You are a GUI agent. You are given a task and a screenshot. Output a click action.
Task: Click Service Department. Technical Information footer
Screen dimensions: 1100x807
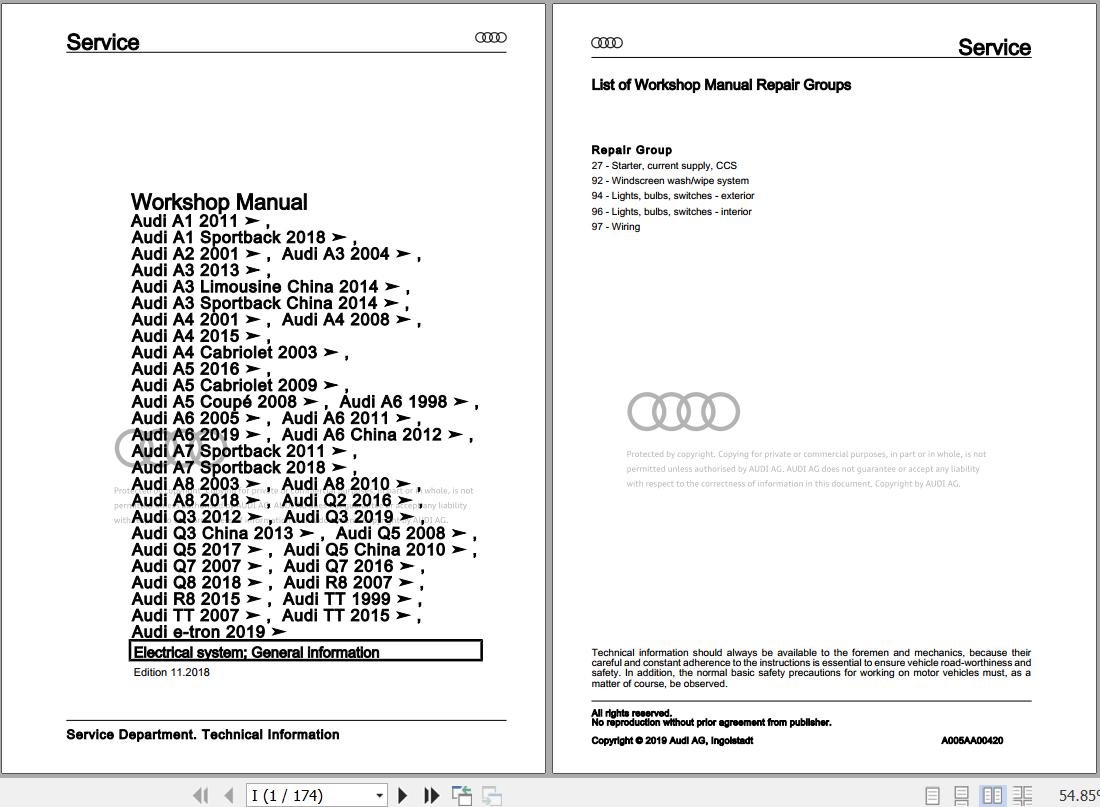coord(203,735)
